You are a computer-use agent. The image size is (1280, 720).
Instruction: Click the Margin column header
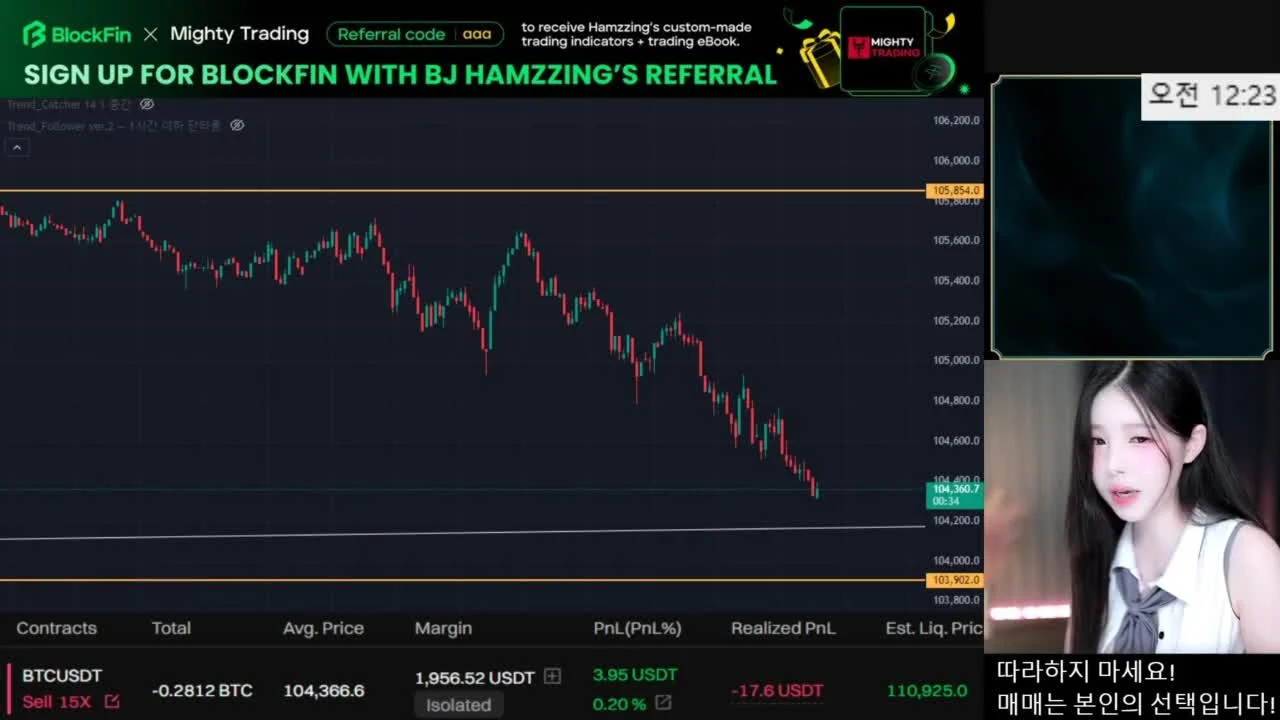443,628
